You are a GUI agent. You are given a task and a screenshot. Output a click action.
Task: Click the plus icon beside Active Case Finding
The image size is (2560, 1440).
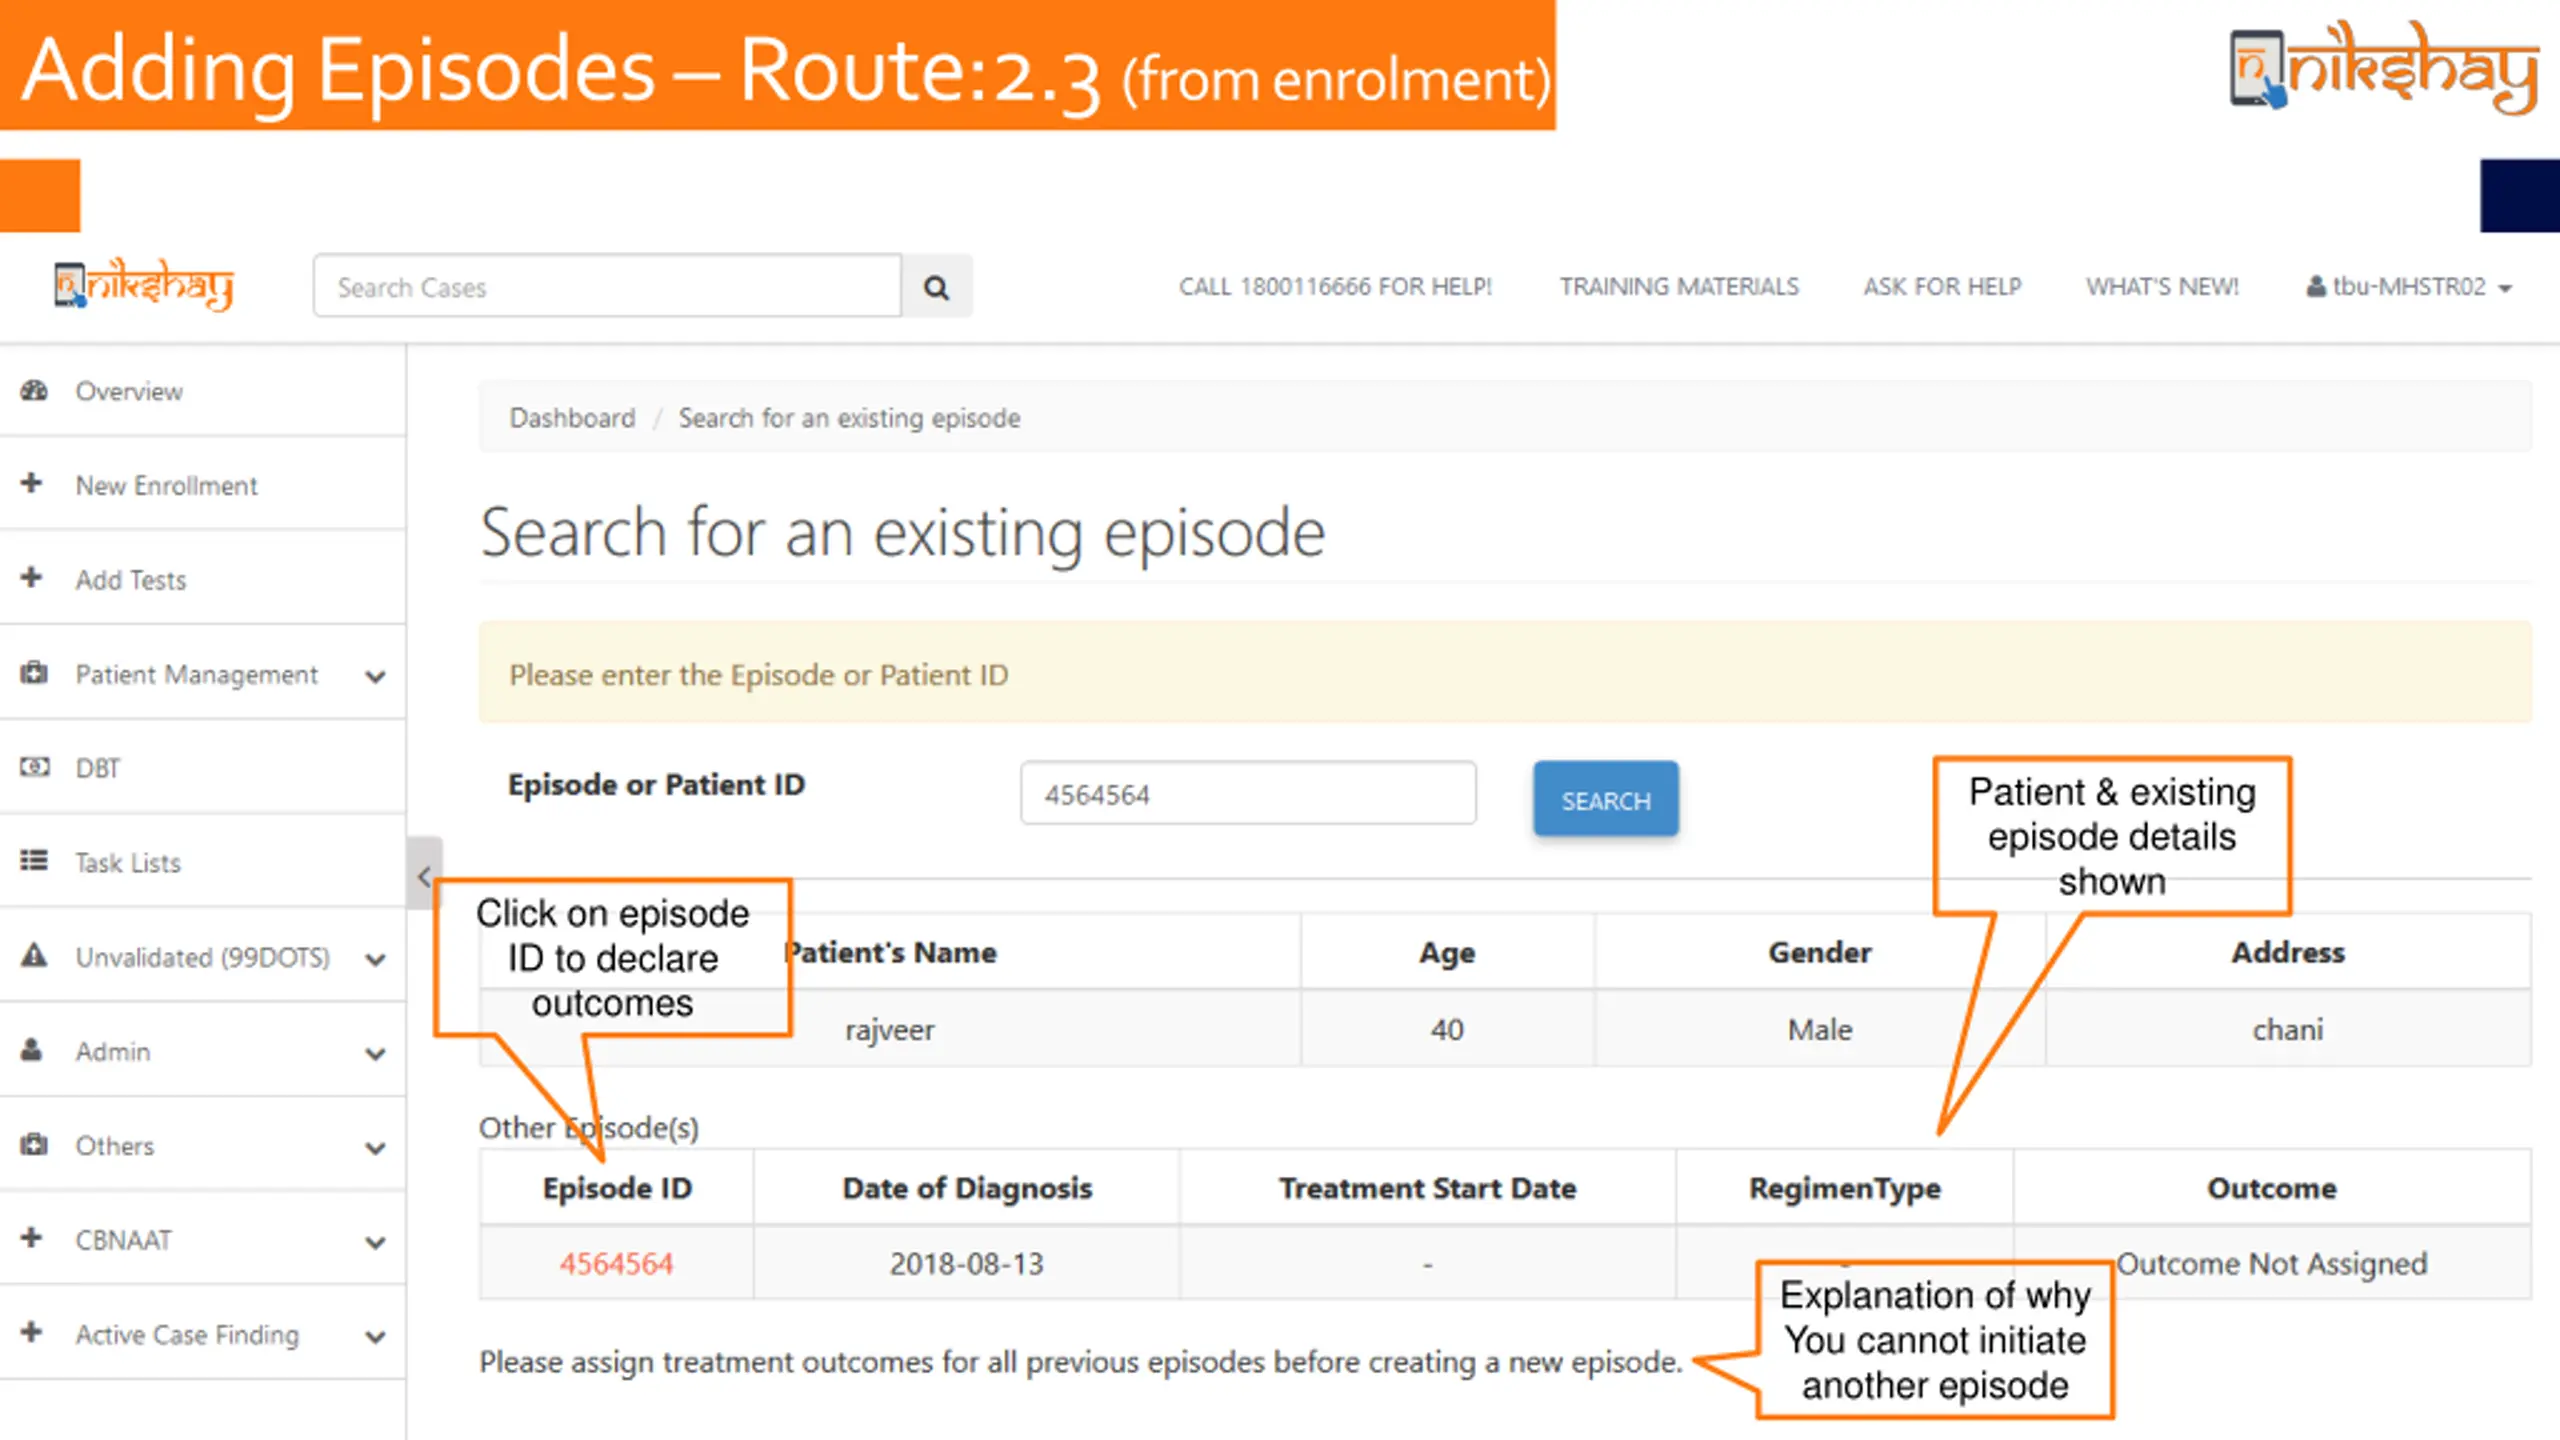click(x=32, y=1333)
